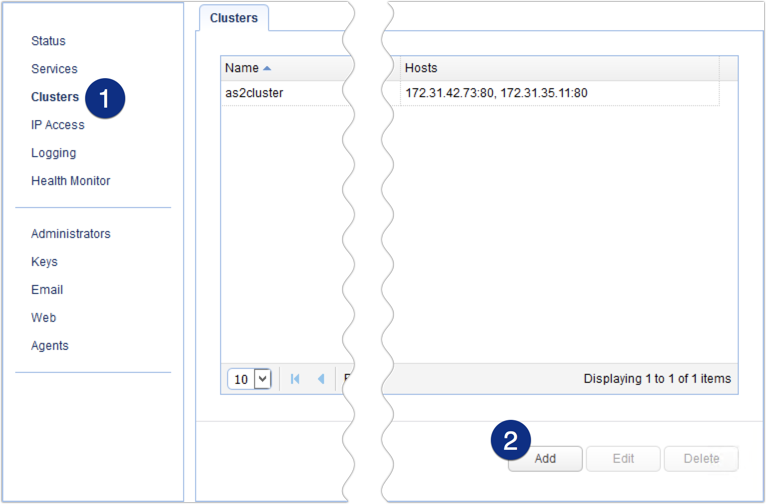Image resolution: width=766 pixels, height=504 pixels.
Task: Open the page size dropdown showing 10
Action: click(251, 379)
